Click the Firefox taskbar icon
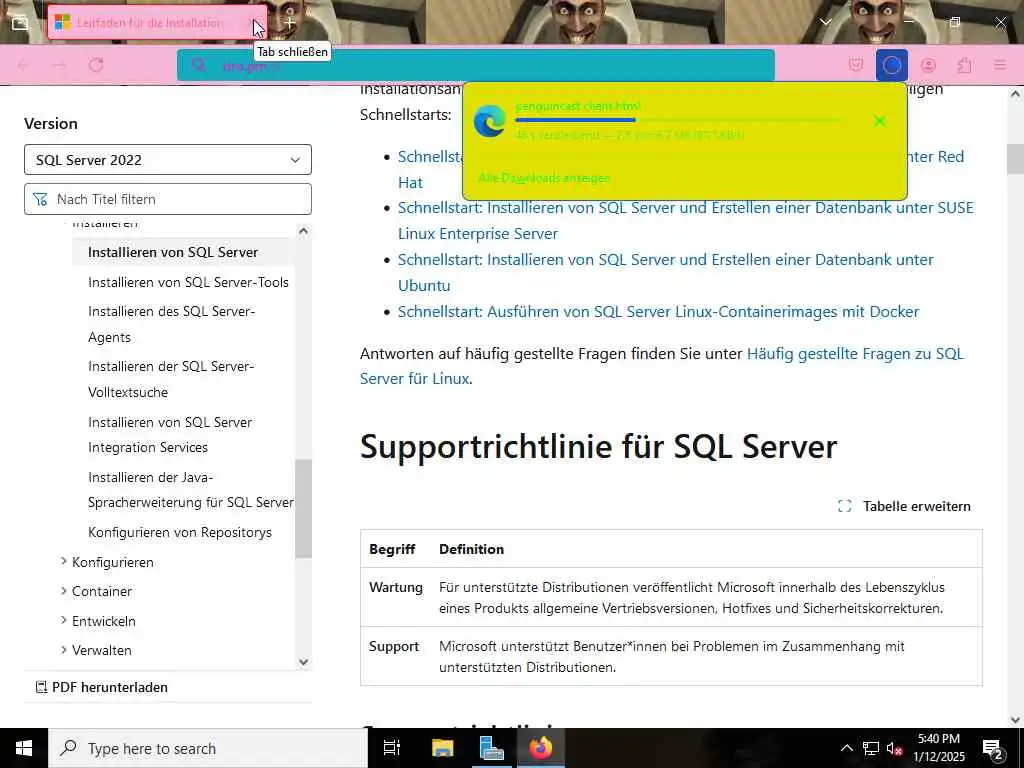 (541, 748)
